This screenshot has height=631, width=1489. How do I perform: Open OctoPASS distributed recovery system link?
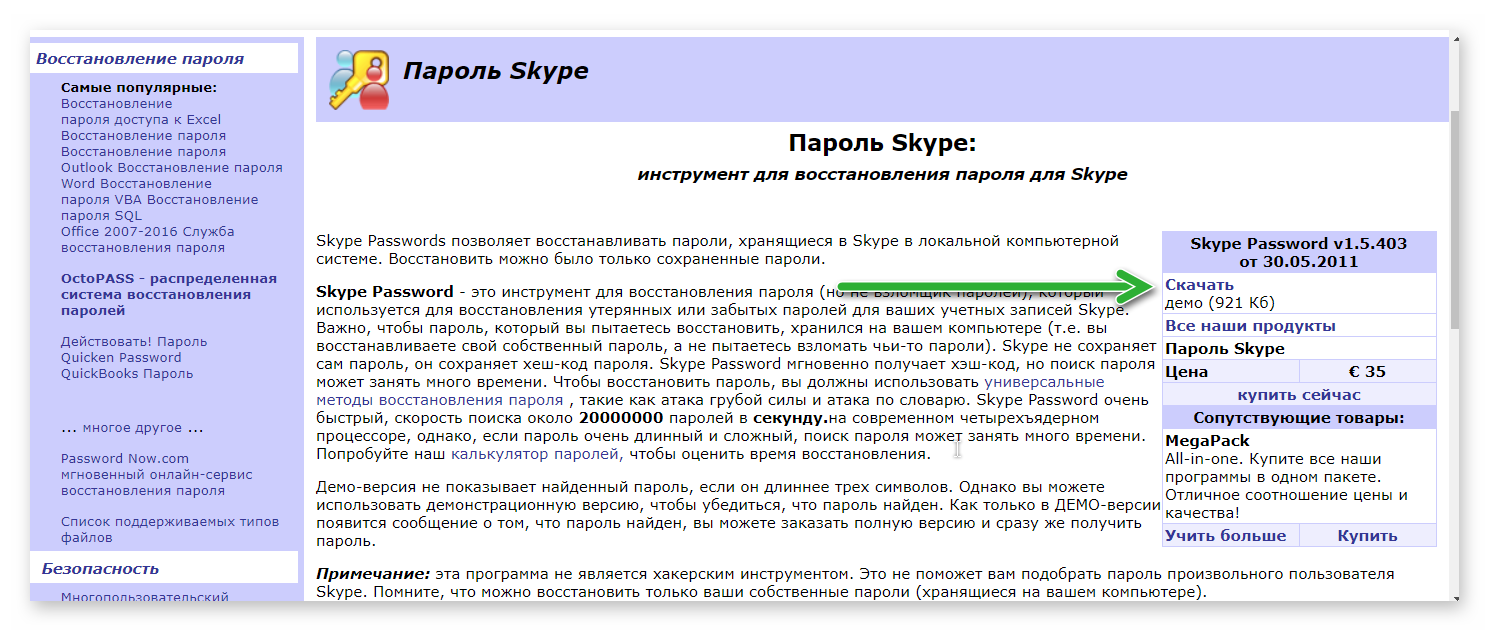point(169,294)
